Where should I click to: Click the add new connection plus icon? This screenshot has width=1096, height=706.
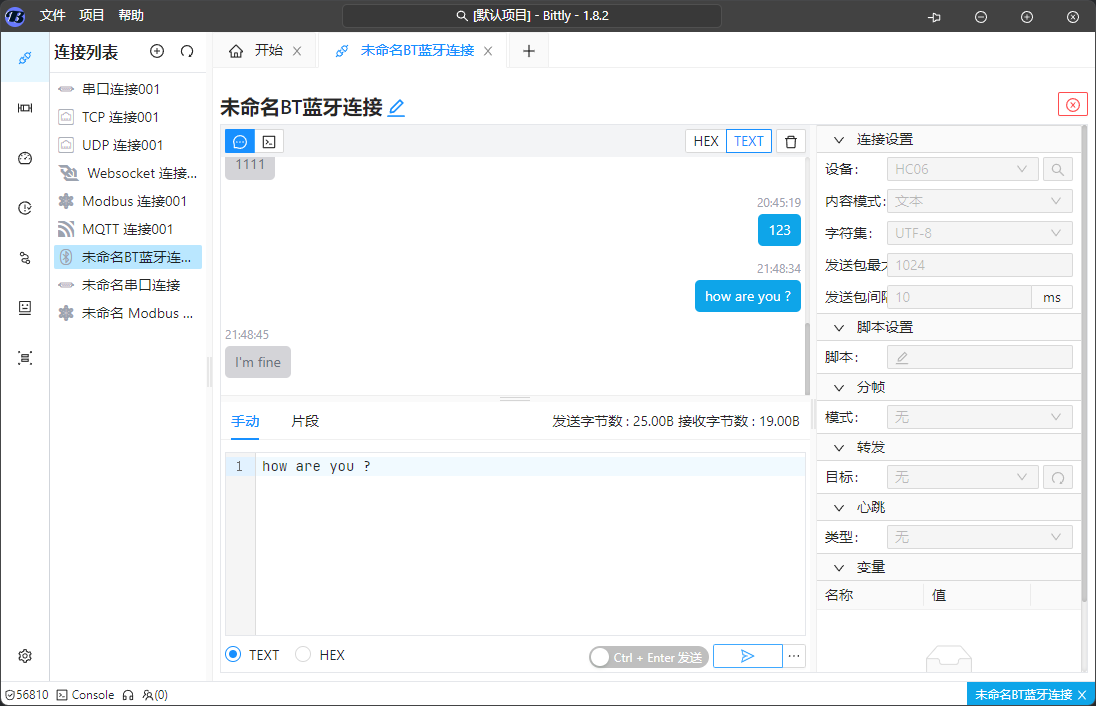pyautogui.click(x=157, y=52)
